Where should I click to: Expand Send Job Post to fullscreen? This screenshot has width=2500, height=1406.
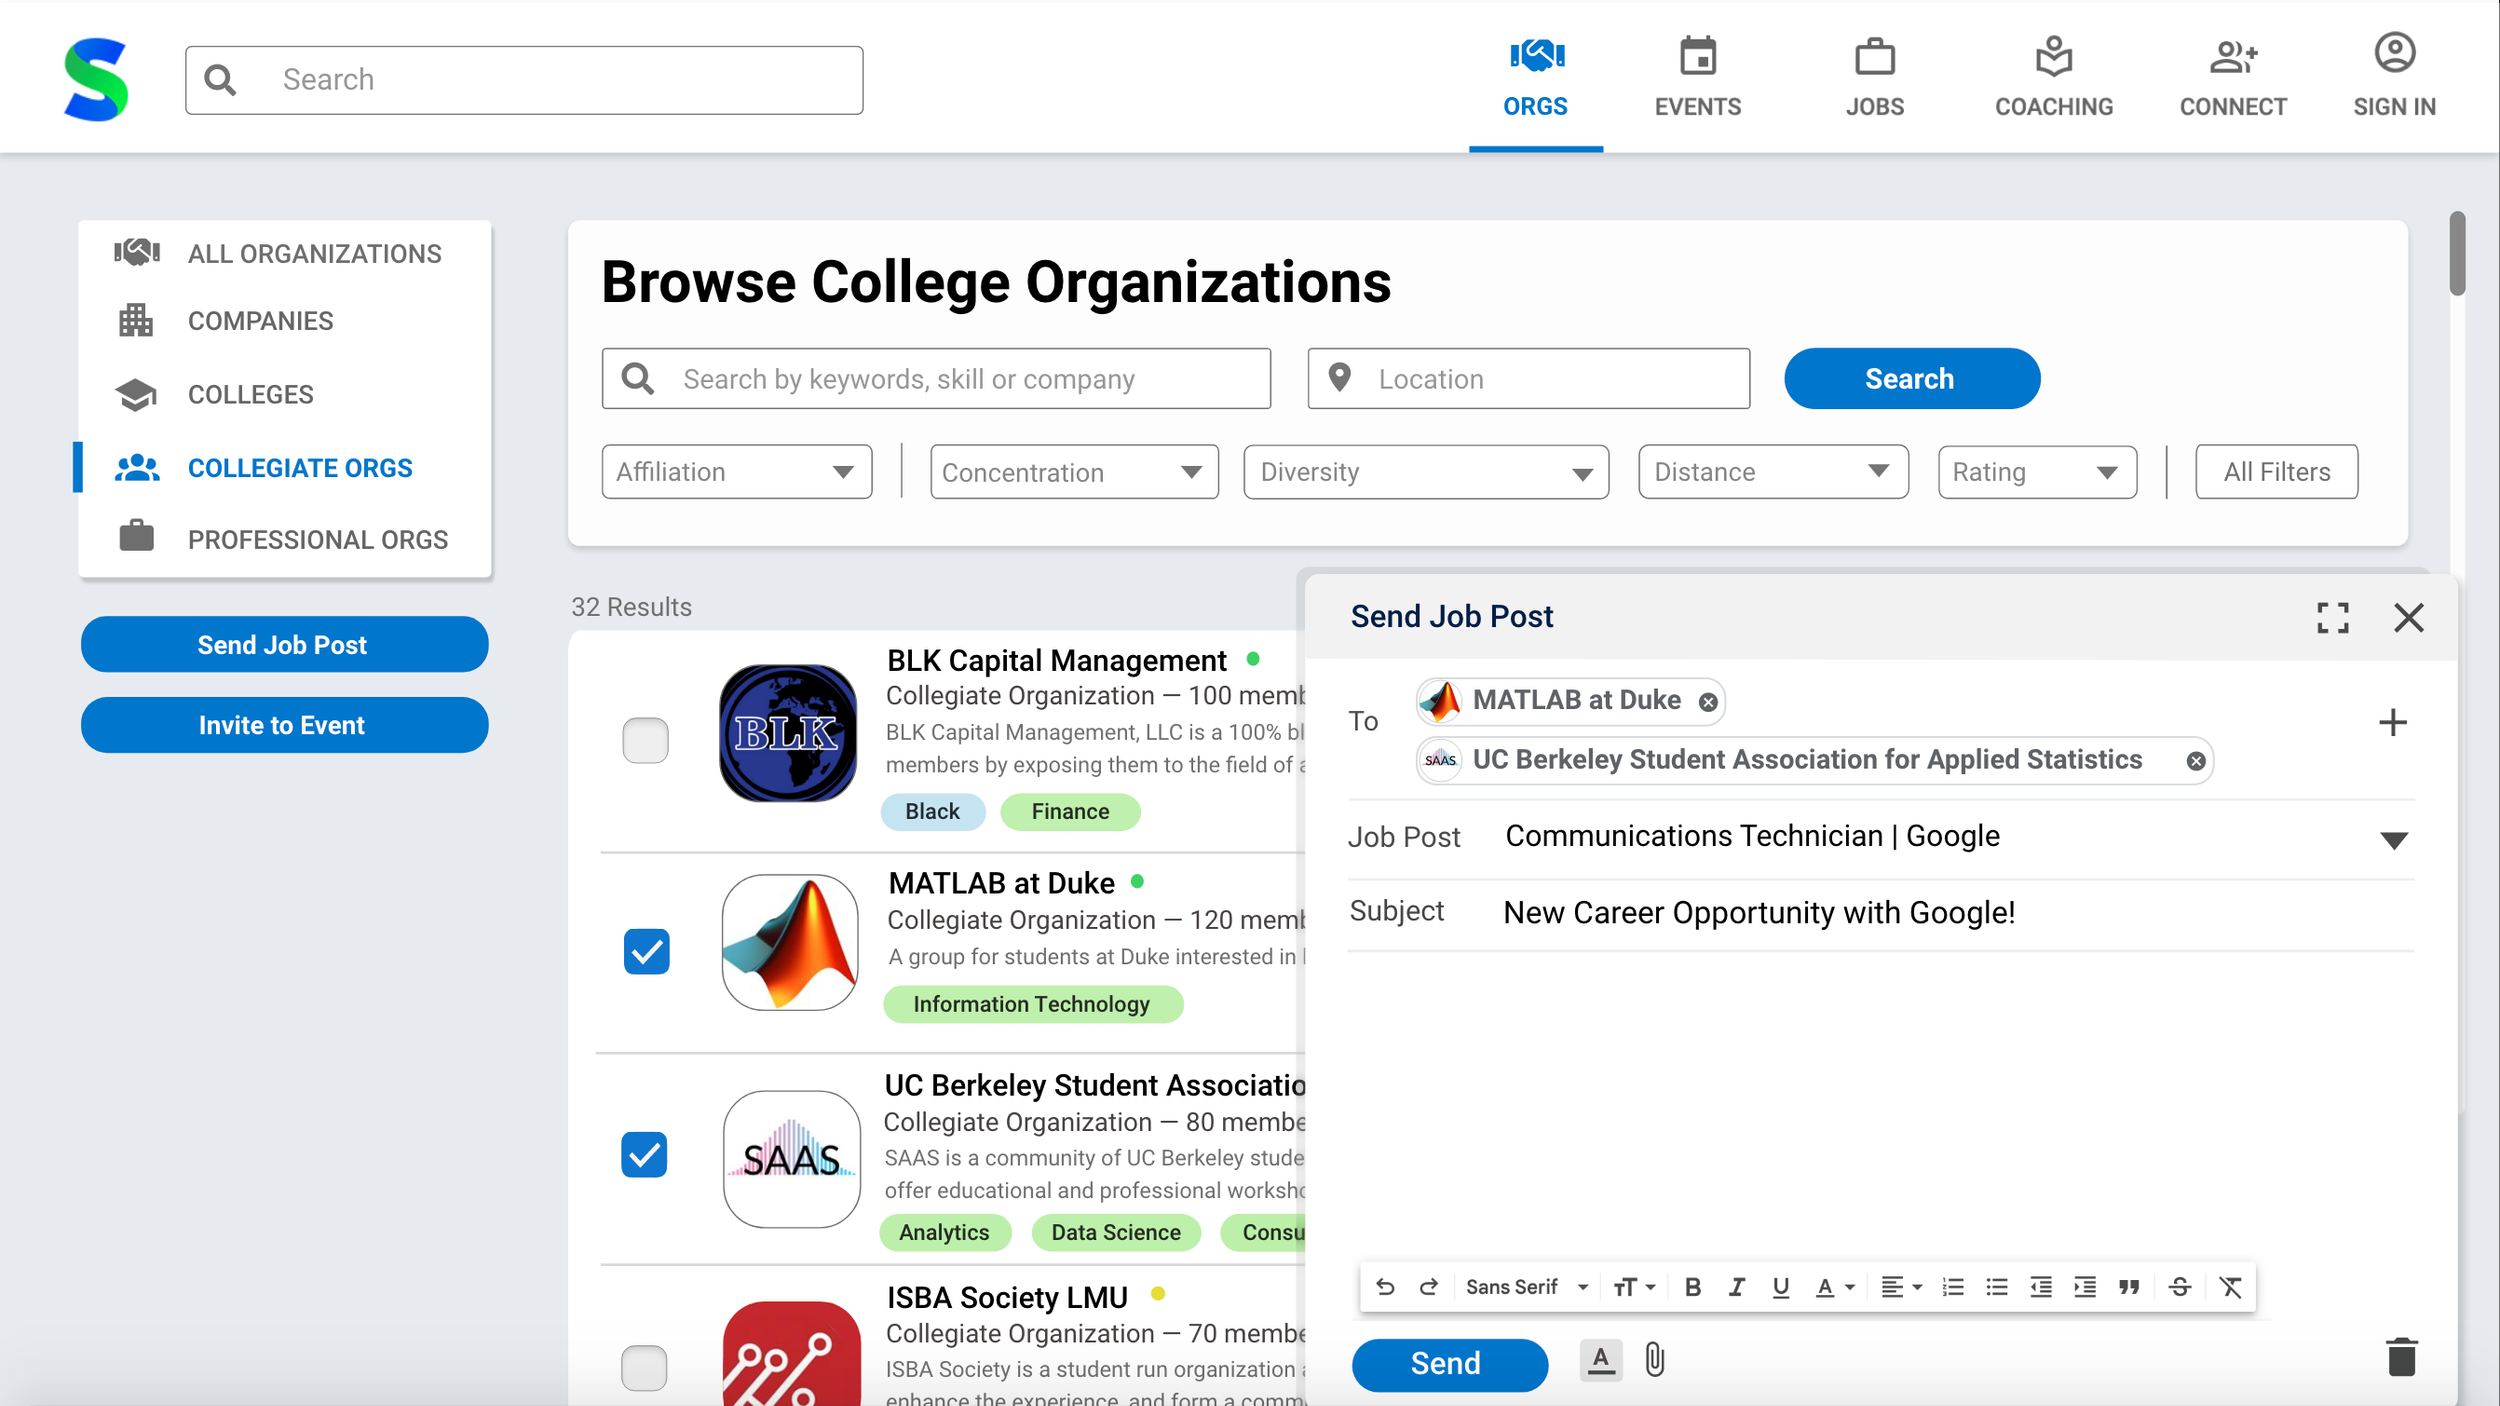click(x=2332, y=618)
